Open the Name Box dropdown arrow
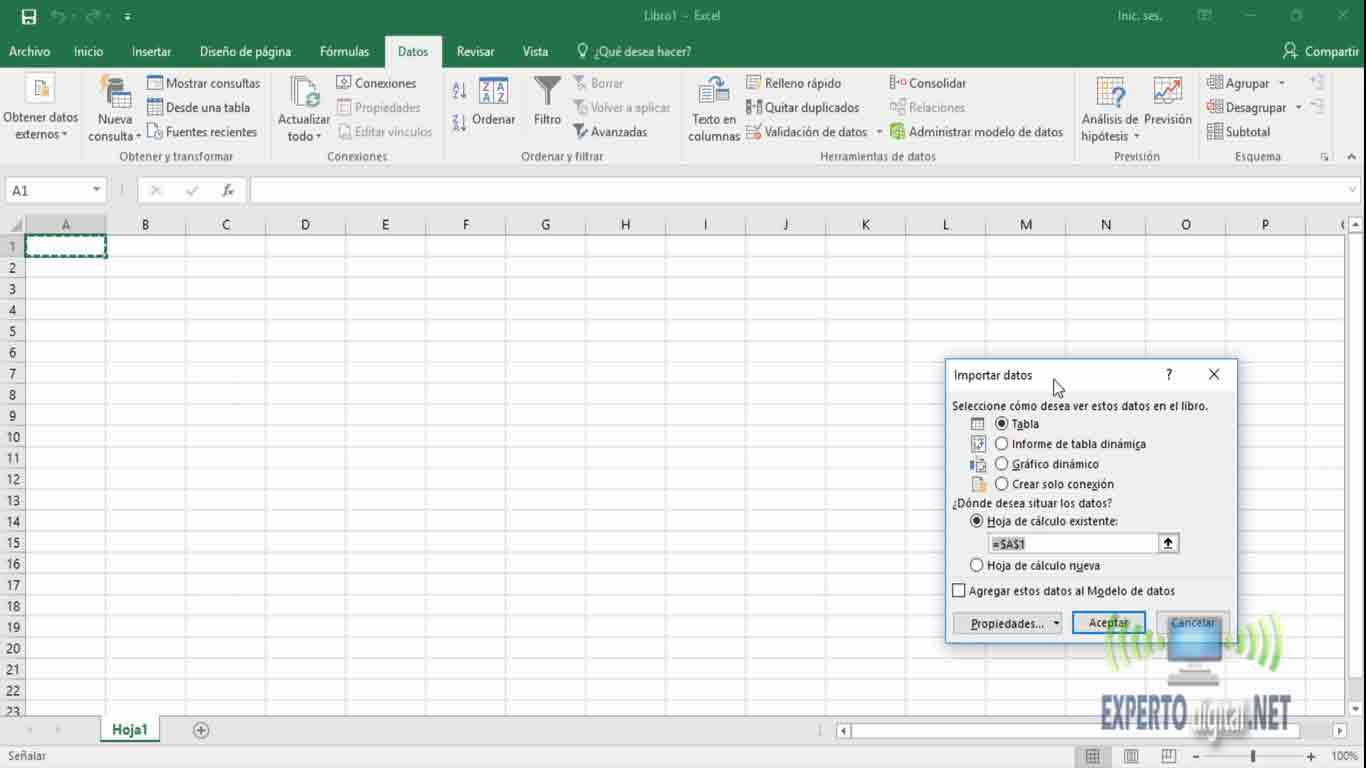Screen dimensions: 1366x768 click(x=96, y=190)
